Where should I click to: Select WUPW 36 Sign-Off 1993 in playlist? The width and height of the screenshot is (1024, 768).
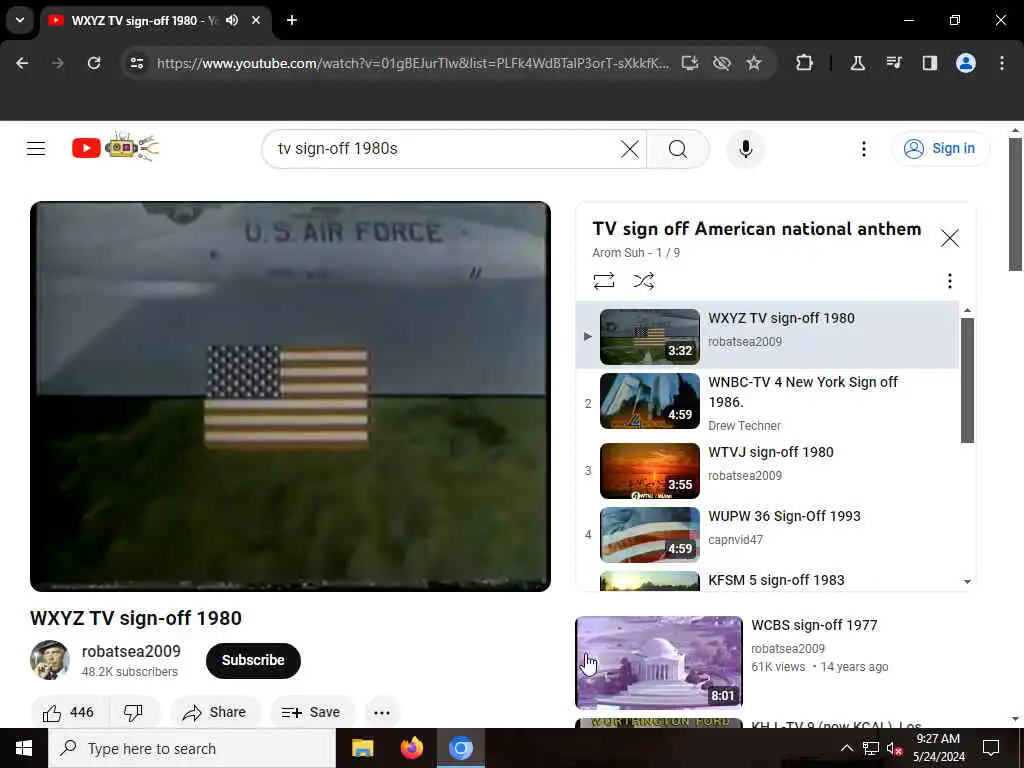click(767, 535)
